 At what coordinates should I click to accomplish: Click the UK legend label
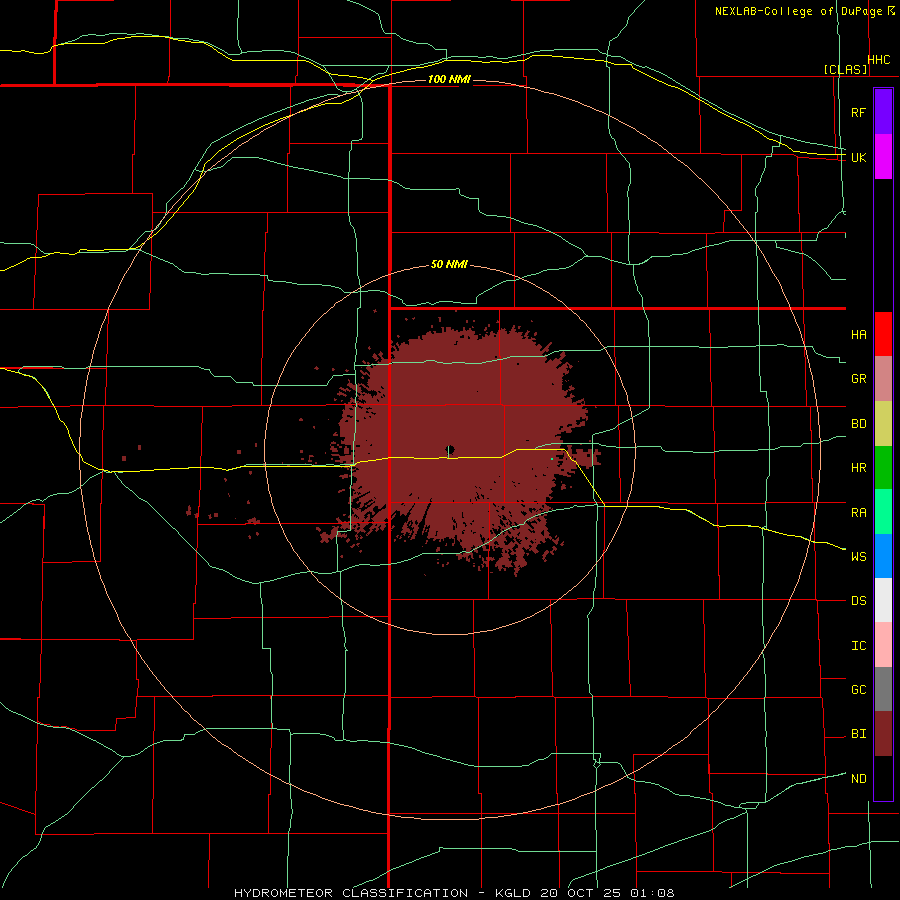click(858, 157)
